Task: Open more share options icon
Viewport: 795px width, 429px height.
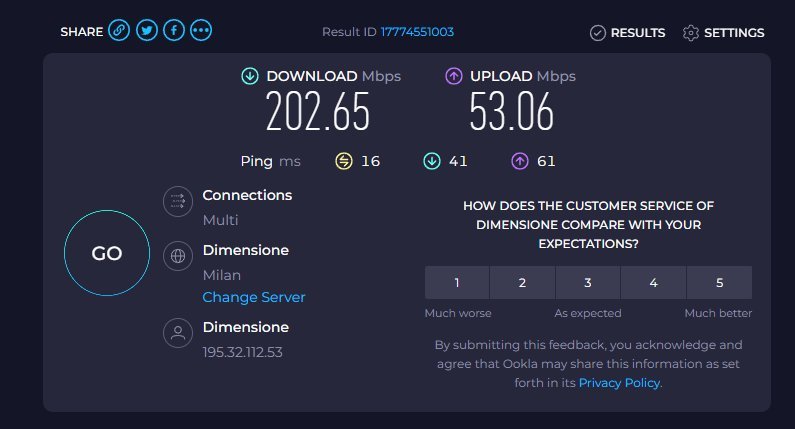Action: 201,31
